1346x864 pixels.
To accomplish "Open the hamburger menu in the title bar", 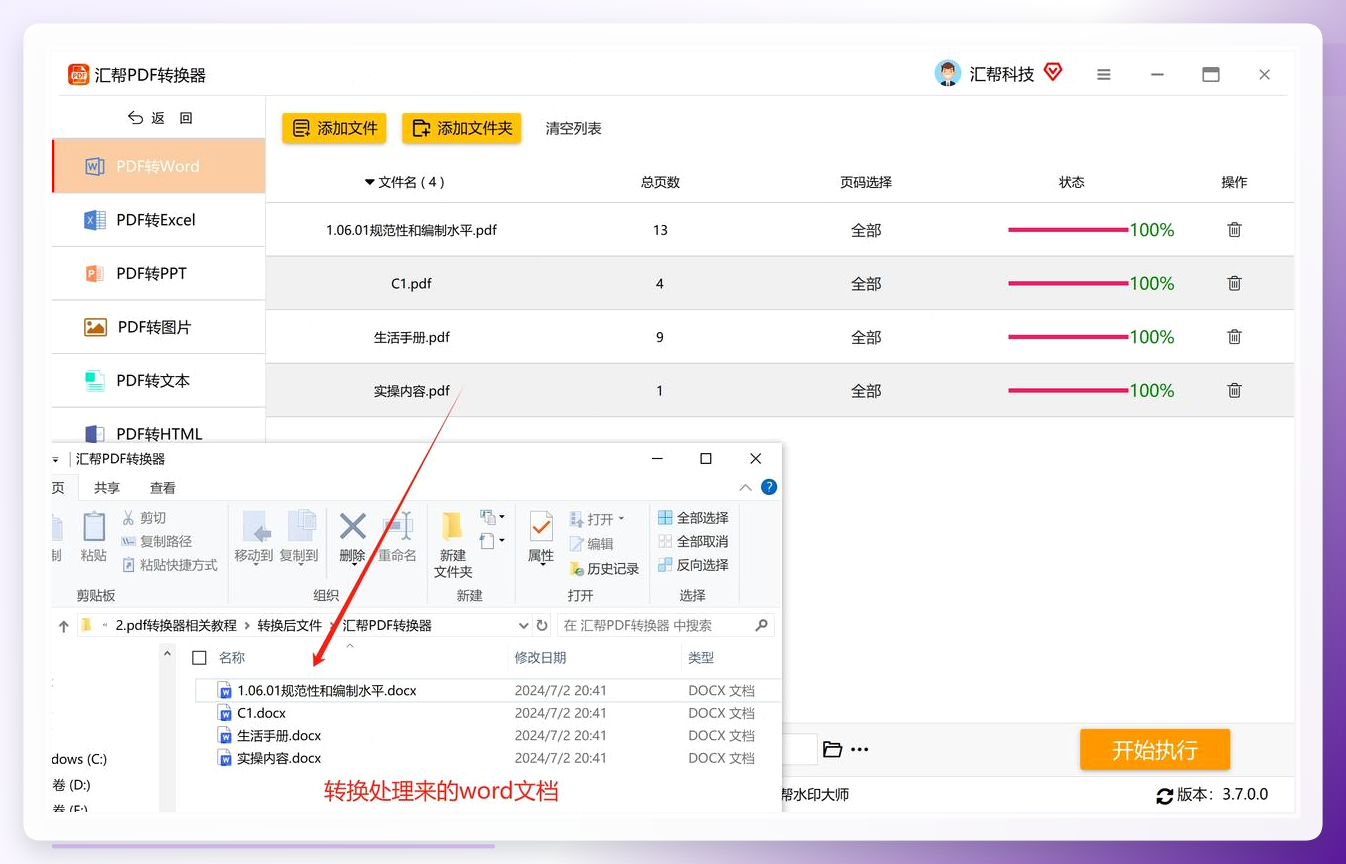I will 1104,75.
